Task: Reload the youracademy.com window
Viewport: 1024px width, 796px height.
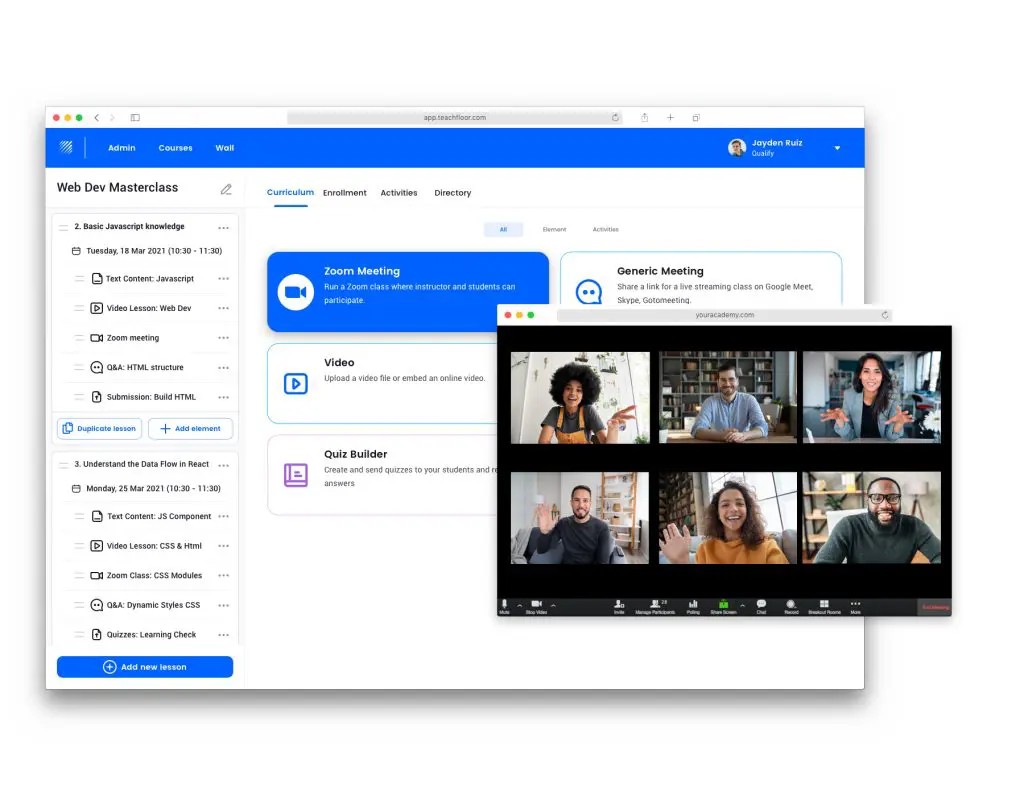Action: (x=885, y=315)
